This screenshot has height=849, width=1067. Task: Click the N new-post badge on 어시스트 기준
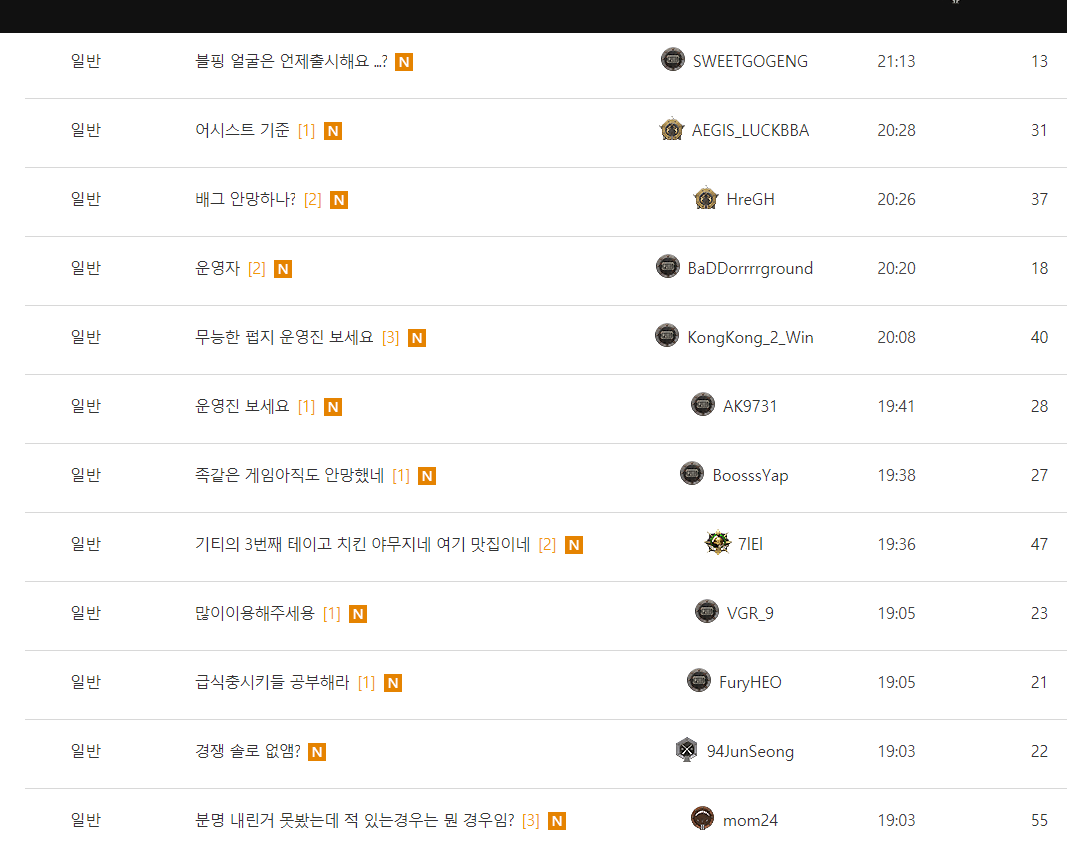pos(333,131)
